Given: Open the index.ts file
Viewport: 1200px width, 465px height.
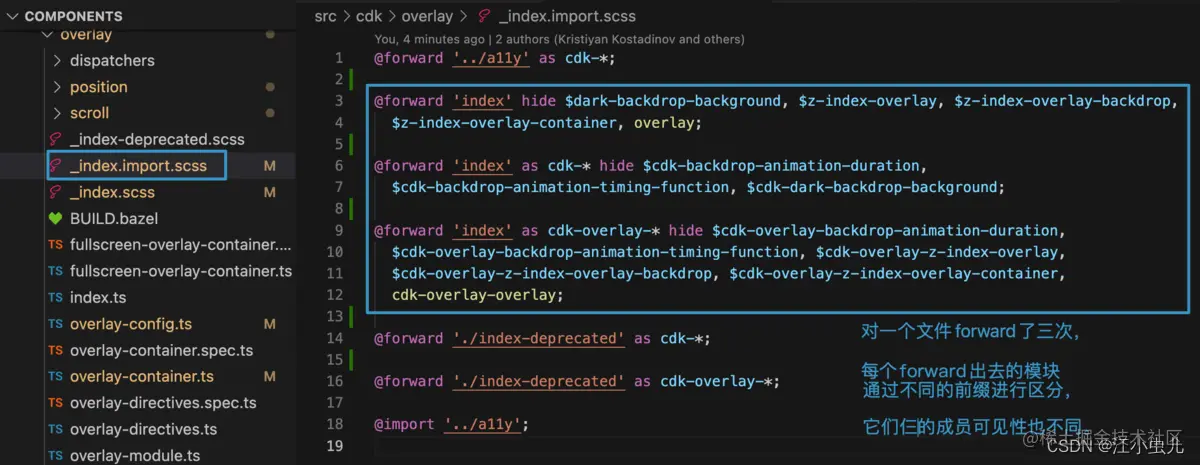Looking at the screenshot, I should 98,297.
